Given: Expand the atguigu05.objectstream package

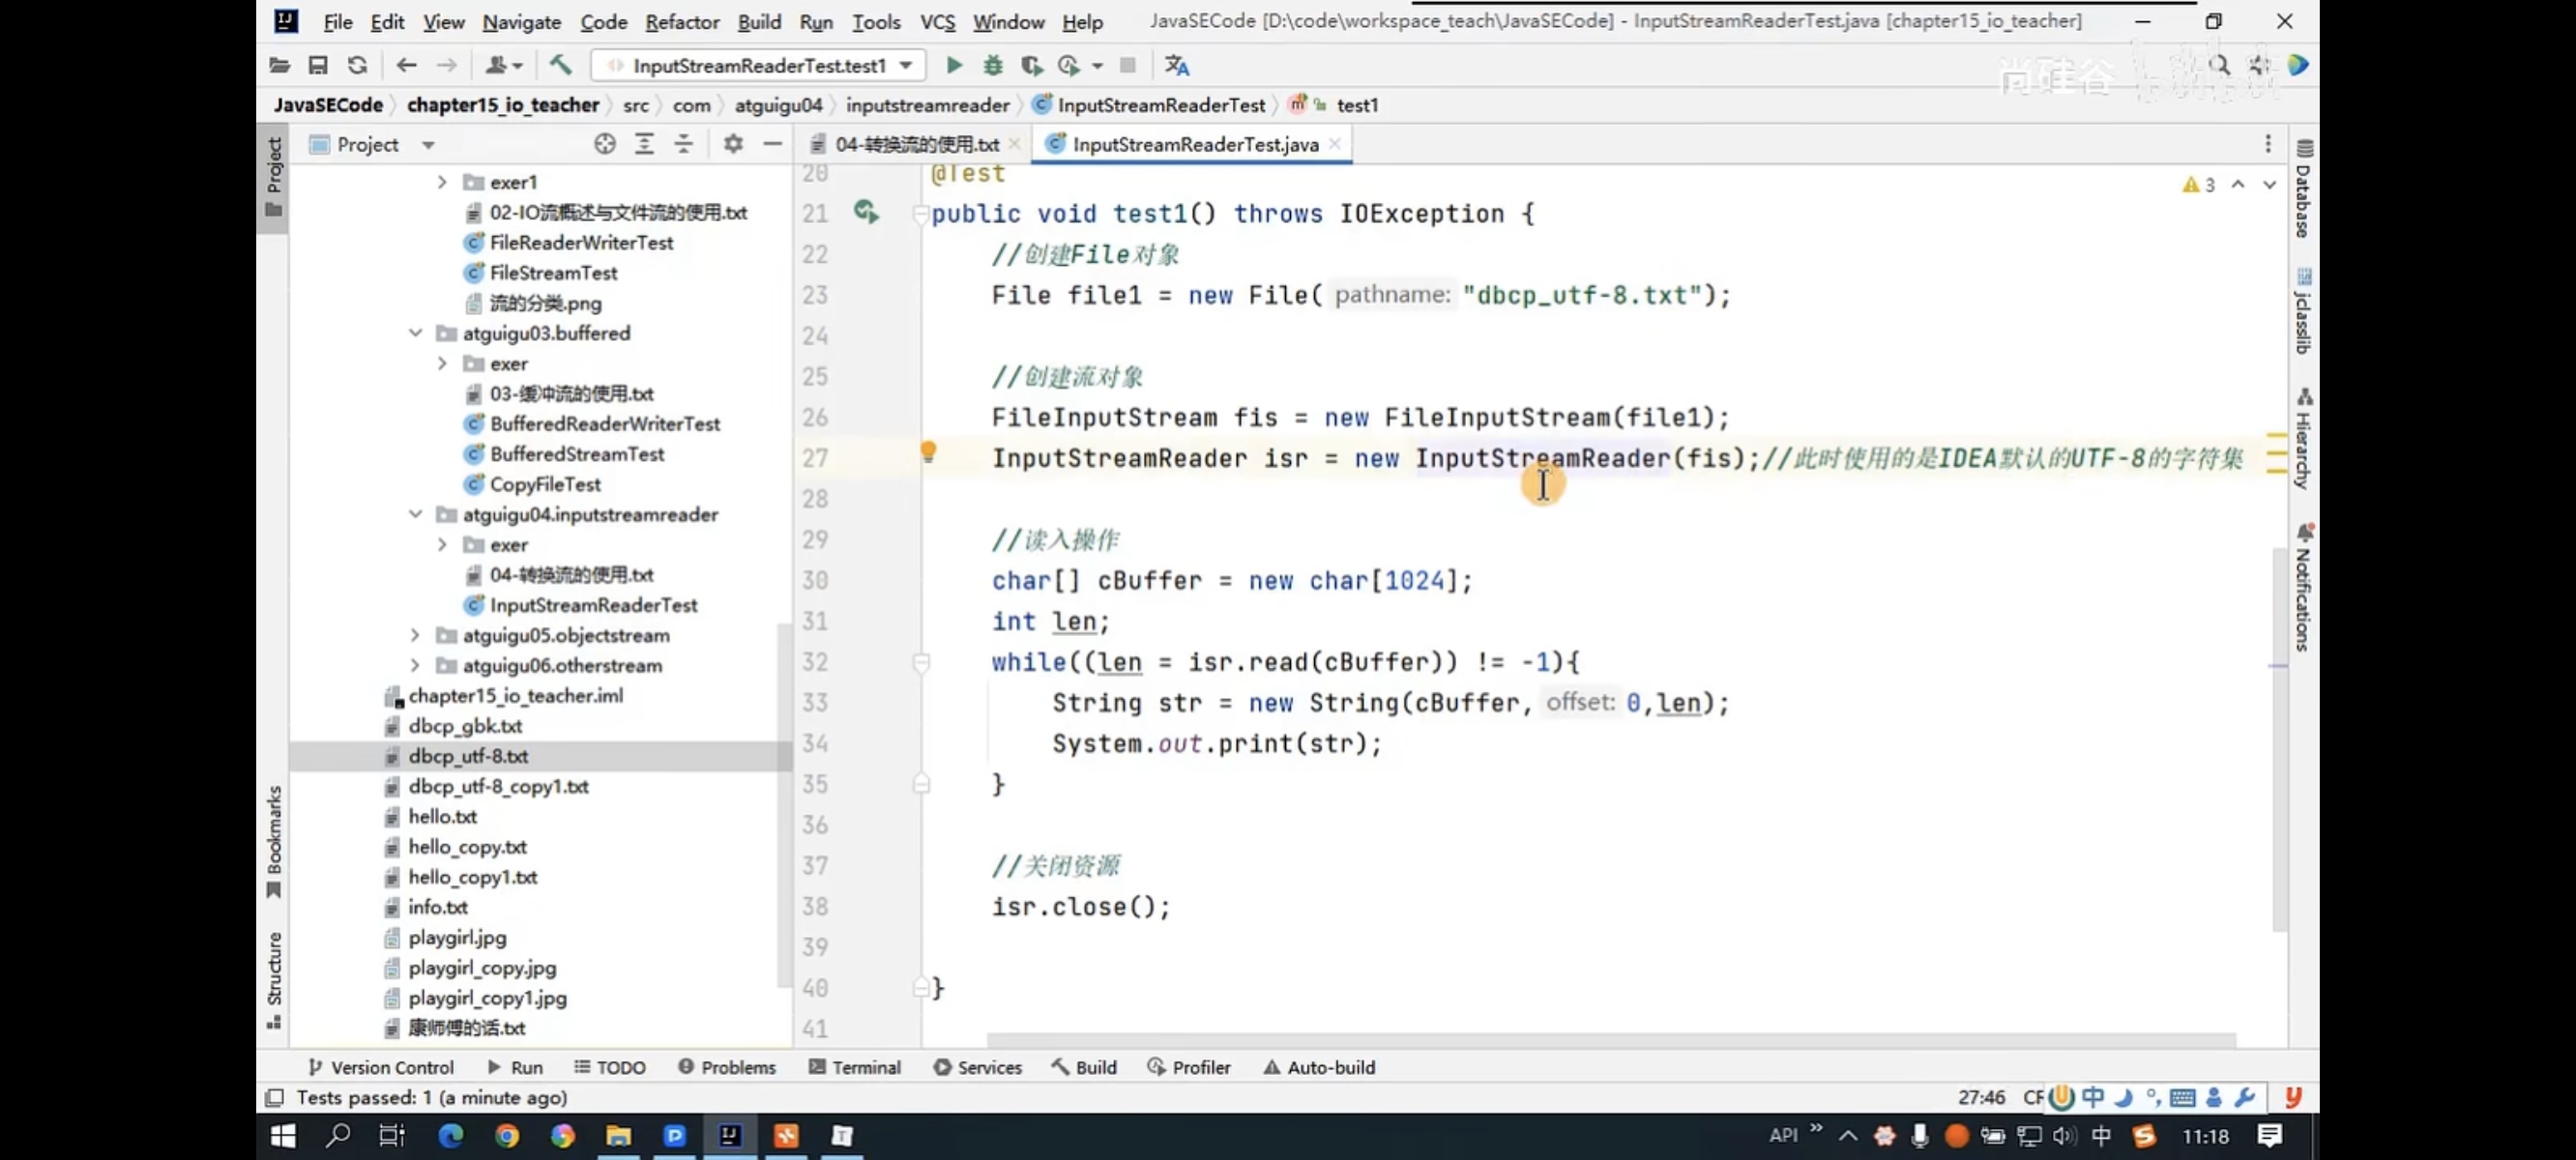Looking at the screenshot, I should point(415,635).
